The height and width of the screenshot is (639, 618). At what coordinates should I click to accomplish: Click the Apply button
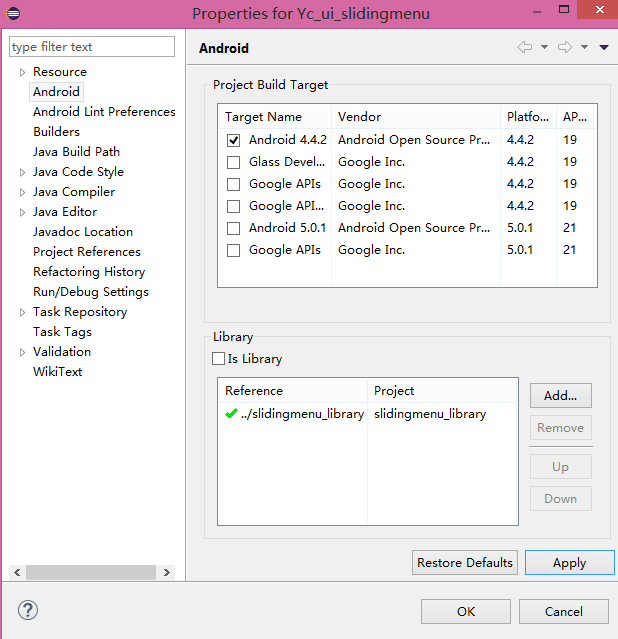(x=569, y=562)
